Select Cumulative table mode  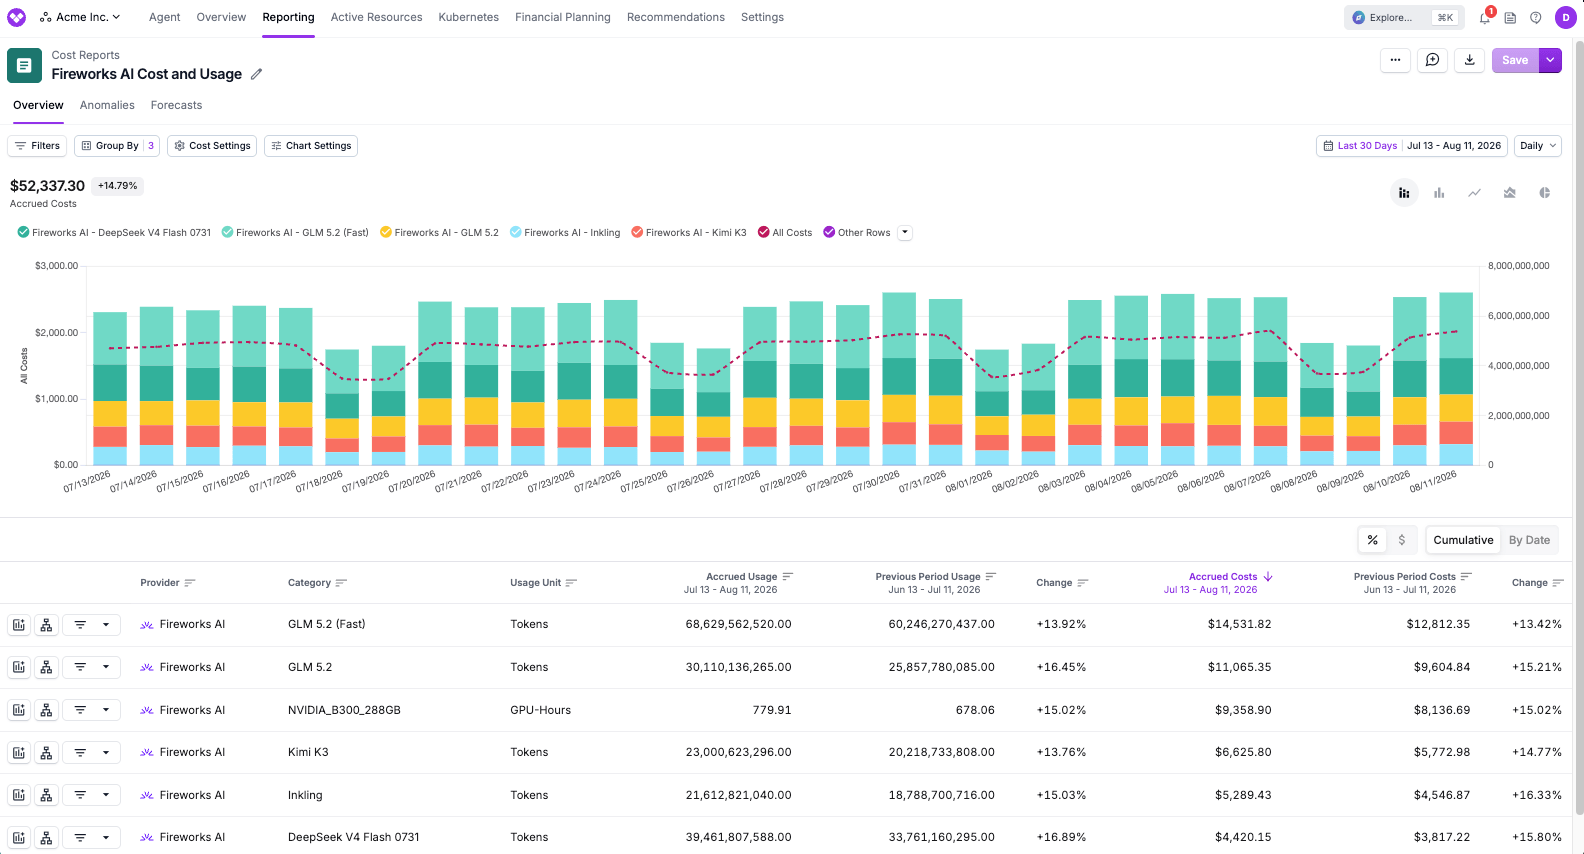pyautogui.click(x=1463, y=540)
